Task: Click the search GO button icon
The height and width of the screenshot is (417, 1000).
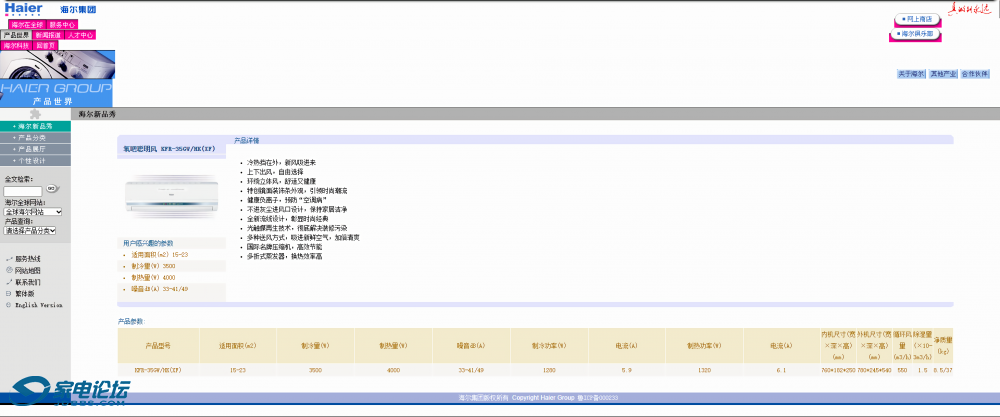Action: (x=51, y=188)
